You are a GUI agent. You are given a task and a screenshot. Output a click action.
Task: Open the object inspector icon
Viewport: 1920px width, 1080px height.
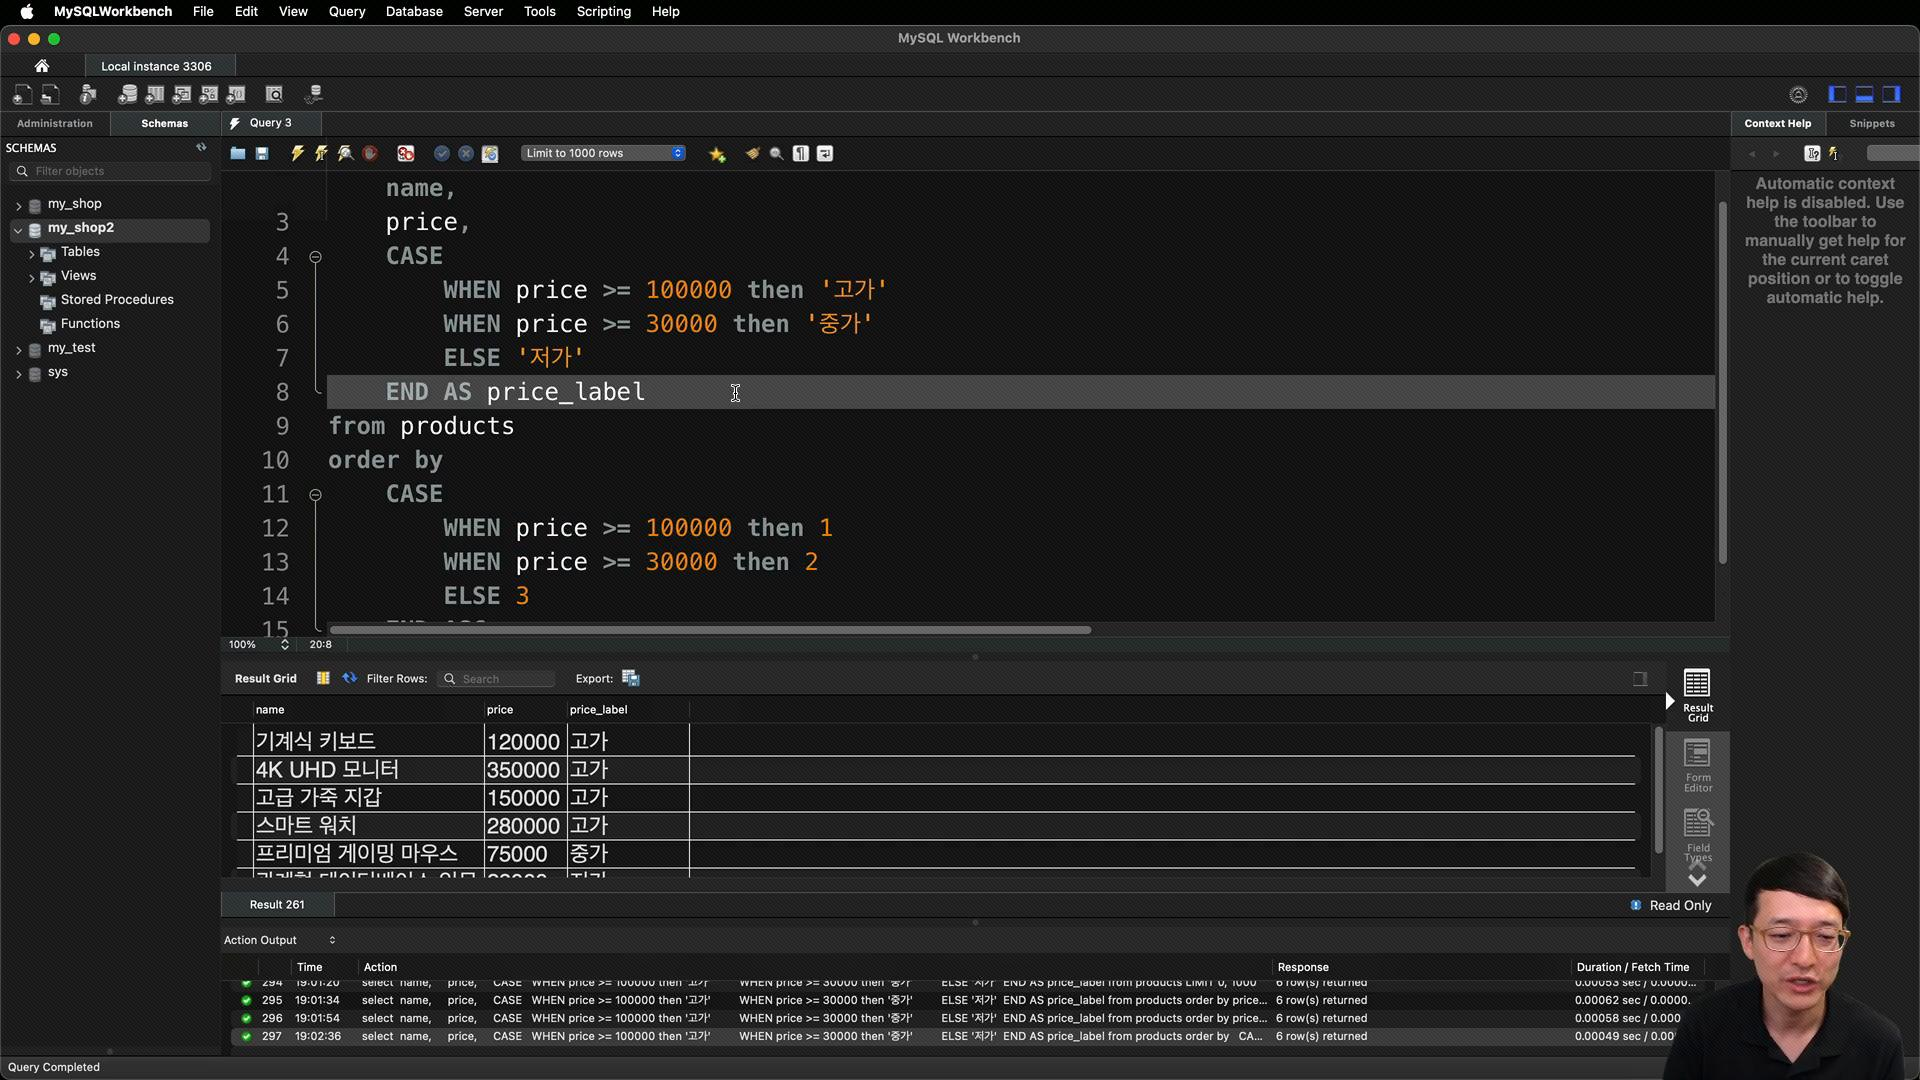tap(88, 94)
